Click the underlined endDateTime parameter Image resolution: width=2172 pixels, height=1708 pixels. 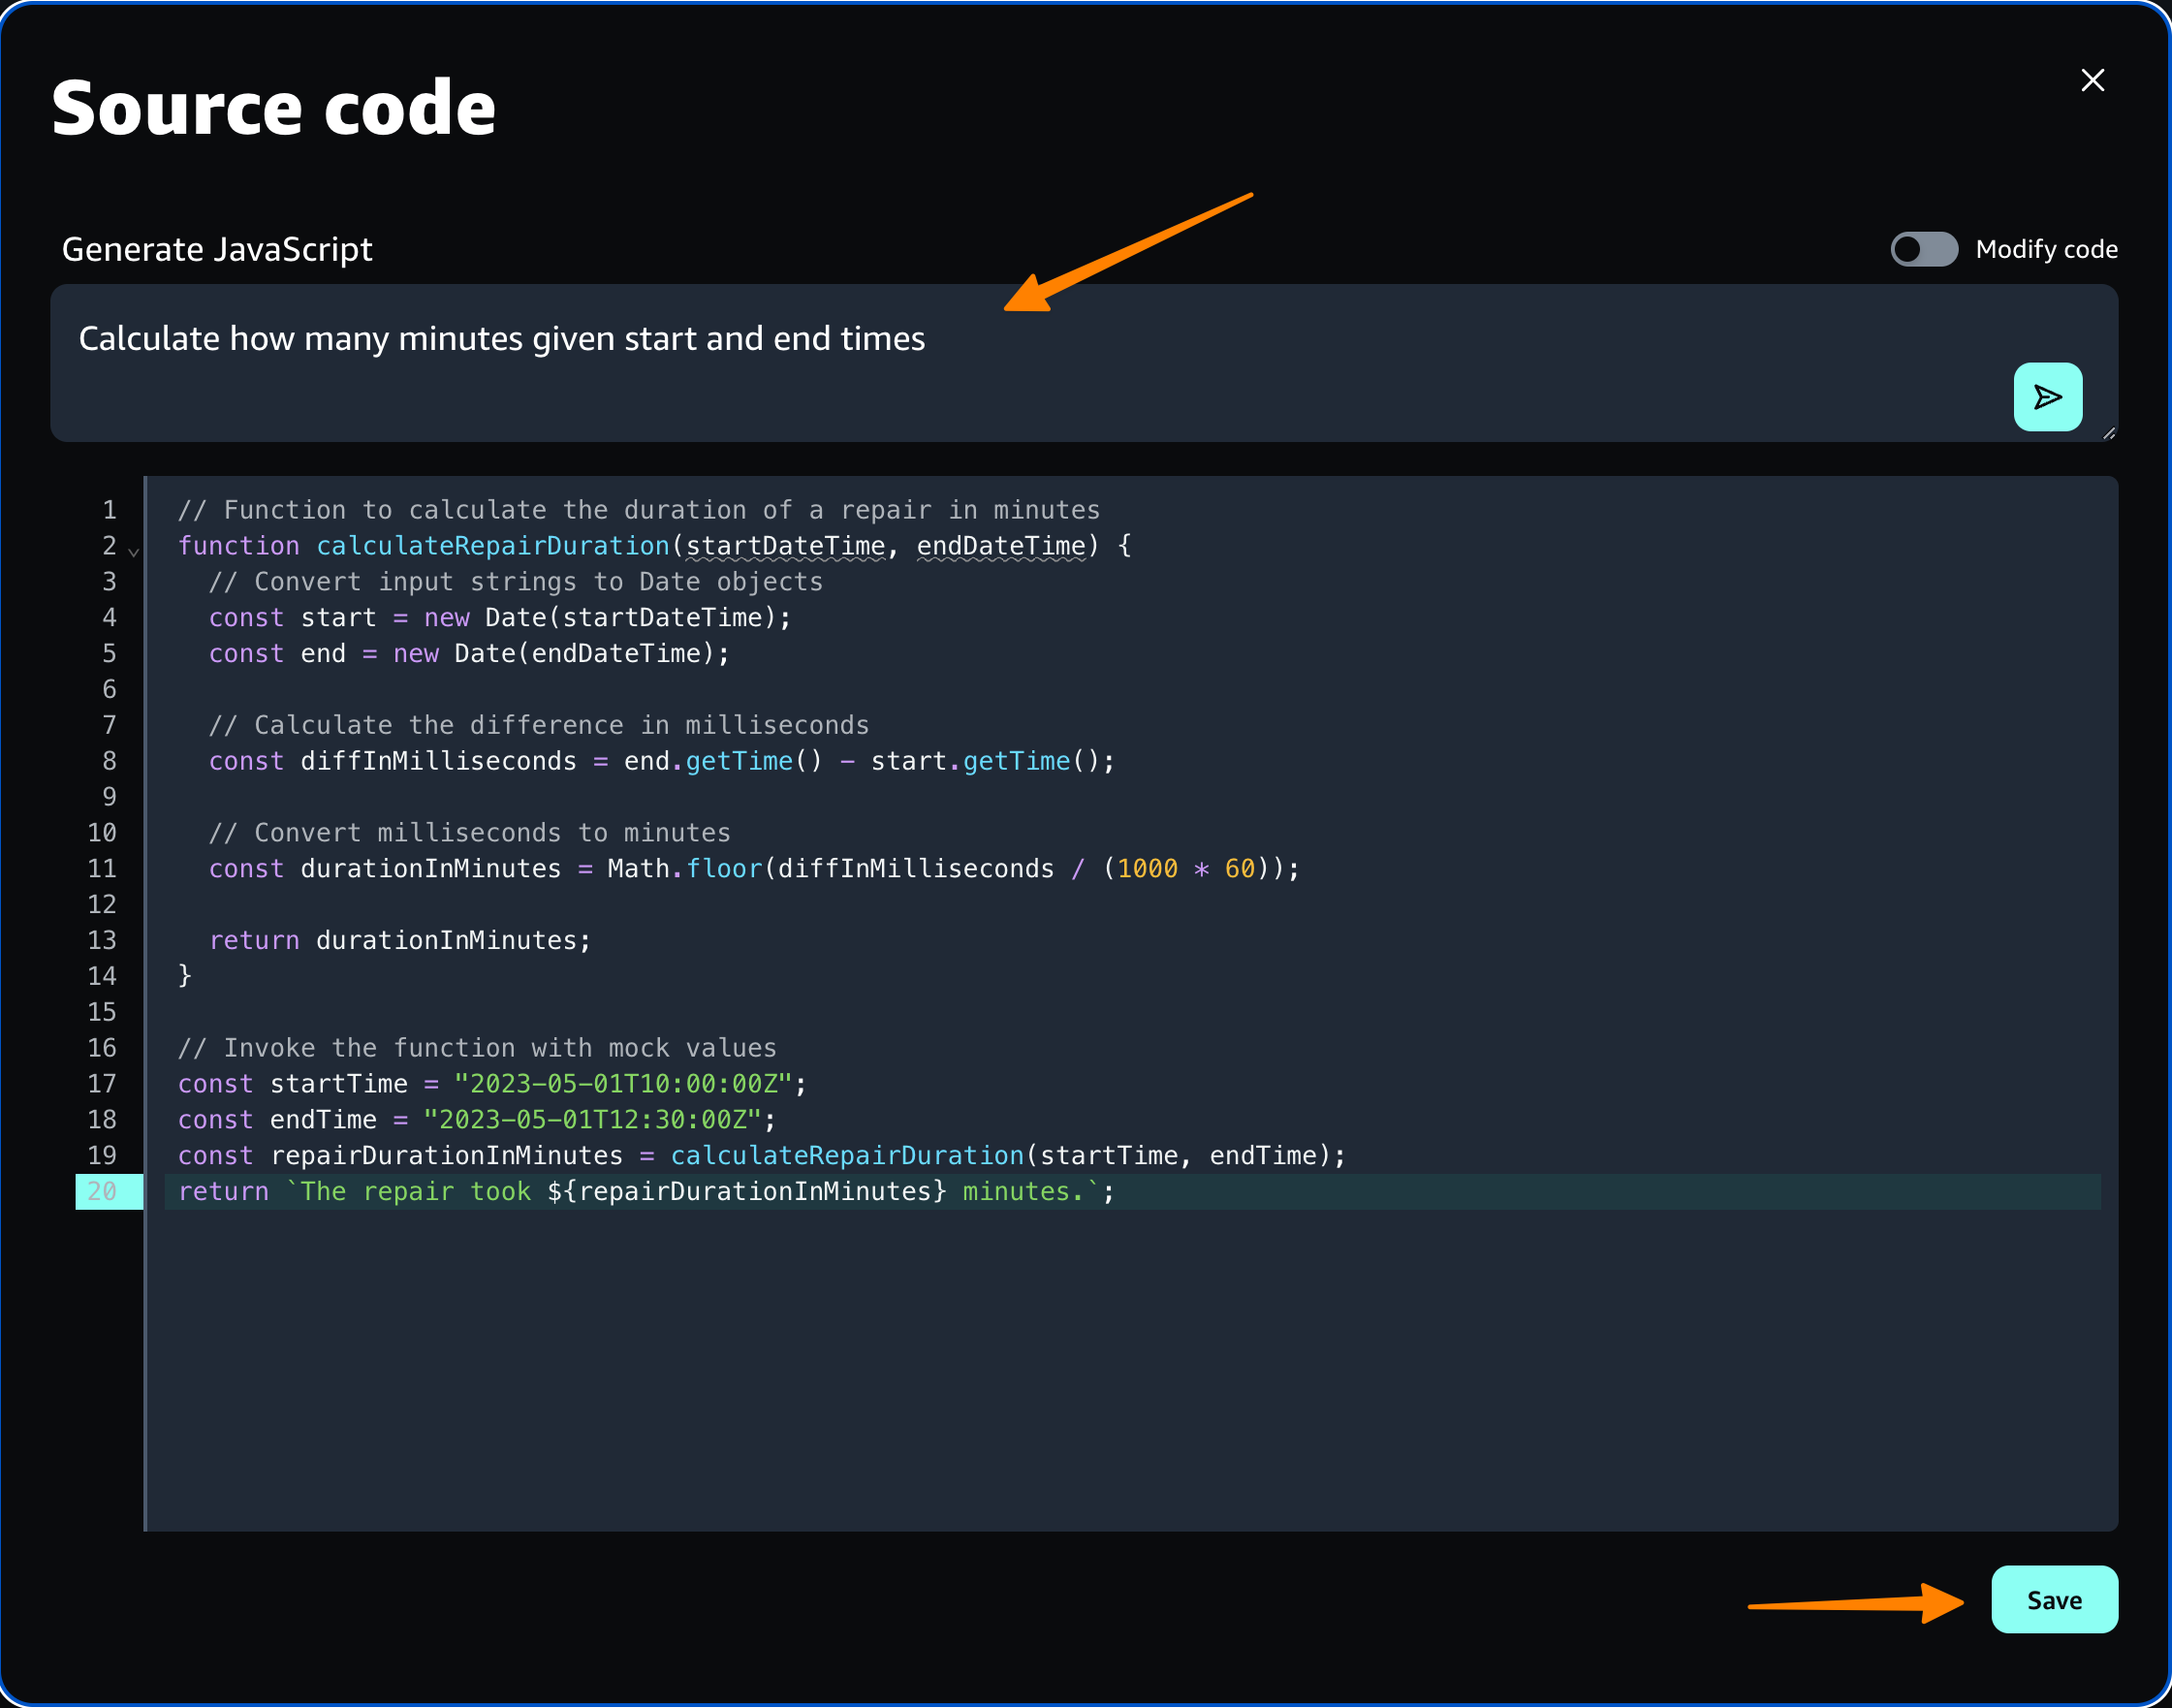click(1001, 546)
